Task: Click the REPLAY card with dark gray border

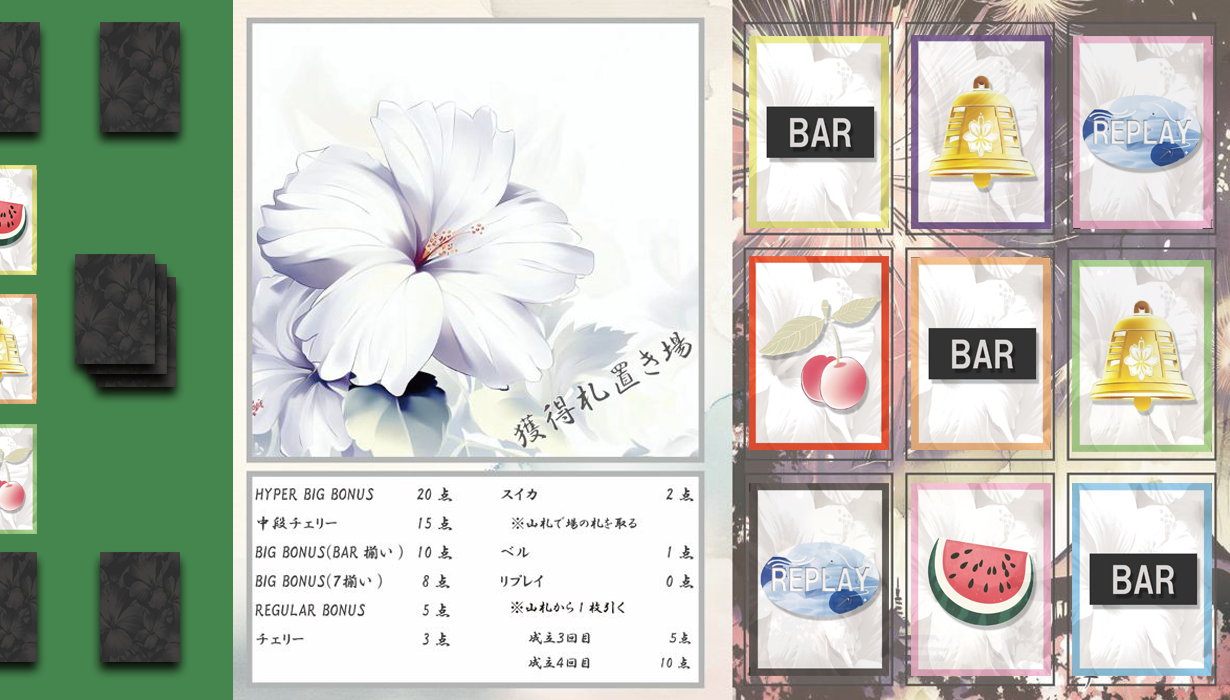Action: 818,578
